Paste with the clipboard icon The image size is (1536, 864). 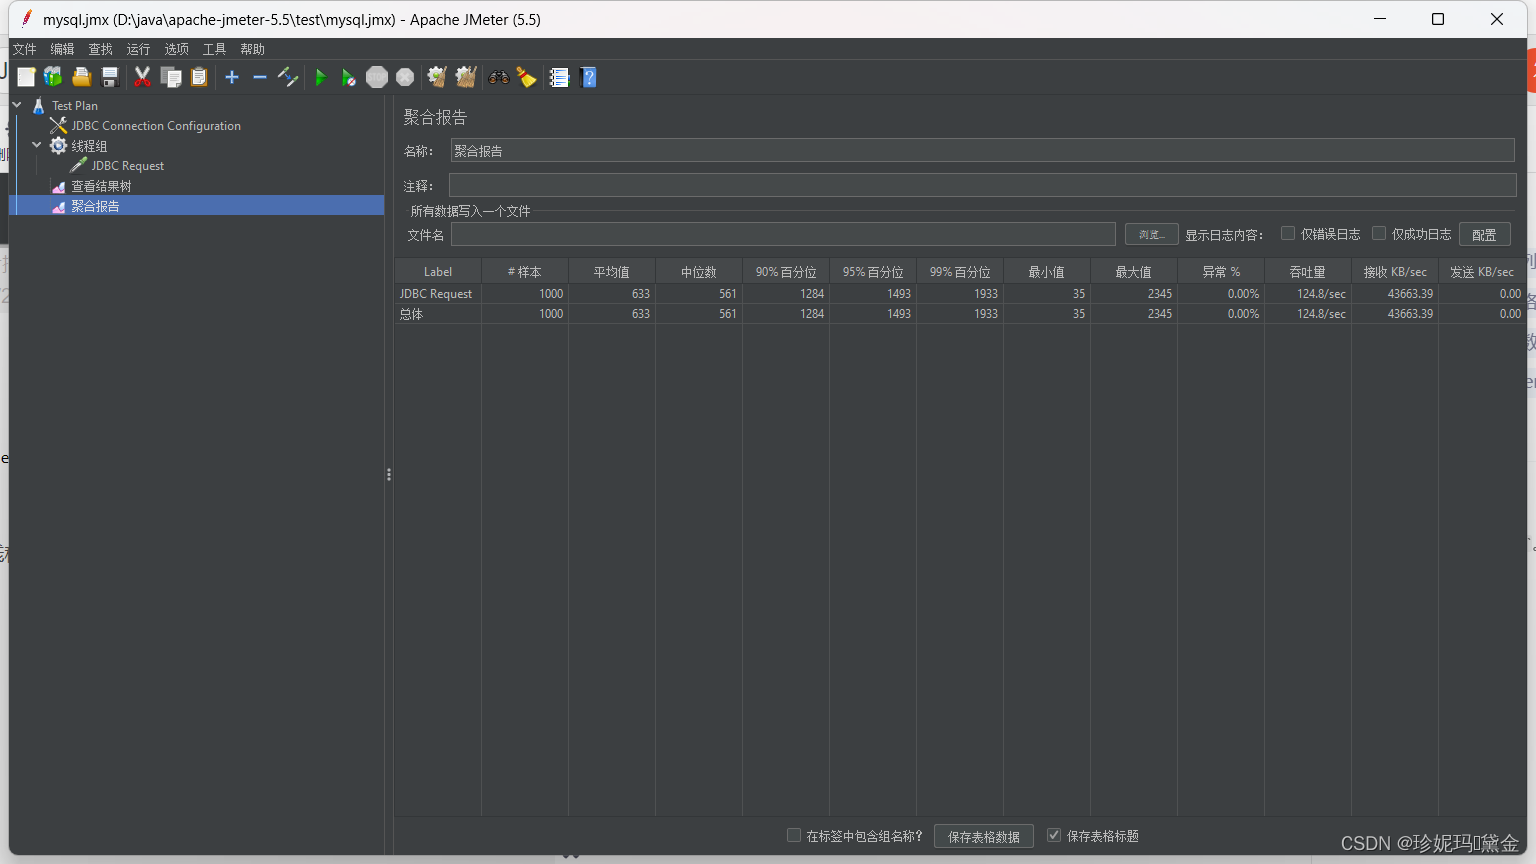(199, 77)
